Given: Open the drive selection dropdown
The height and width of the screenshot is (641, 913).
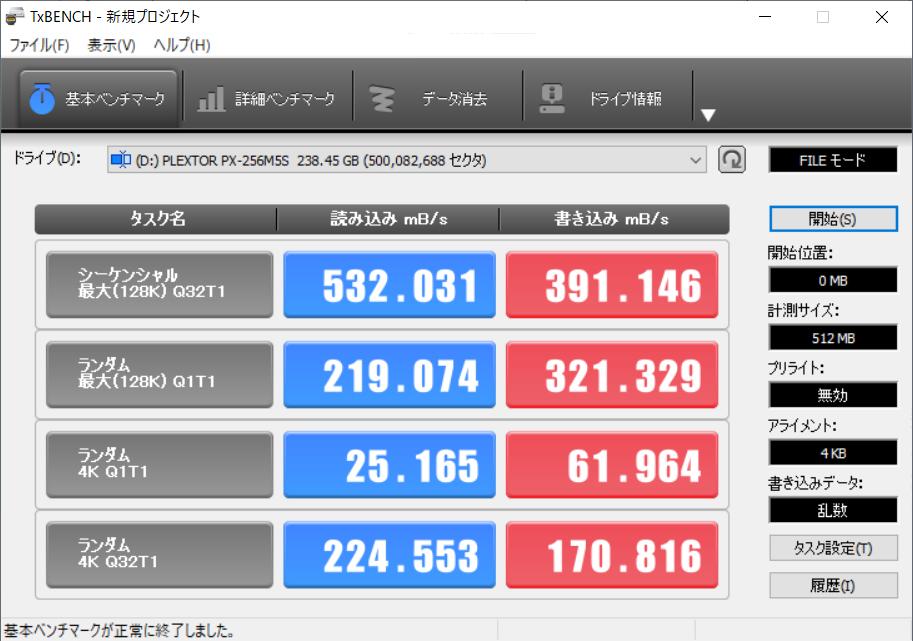Looking at the screenshot, I should [696, 160].
